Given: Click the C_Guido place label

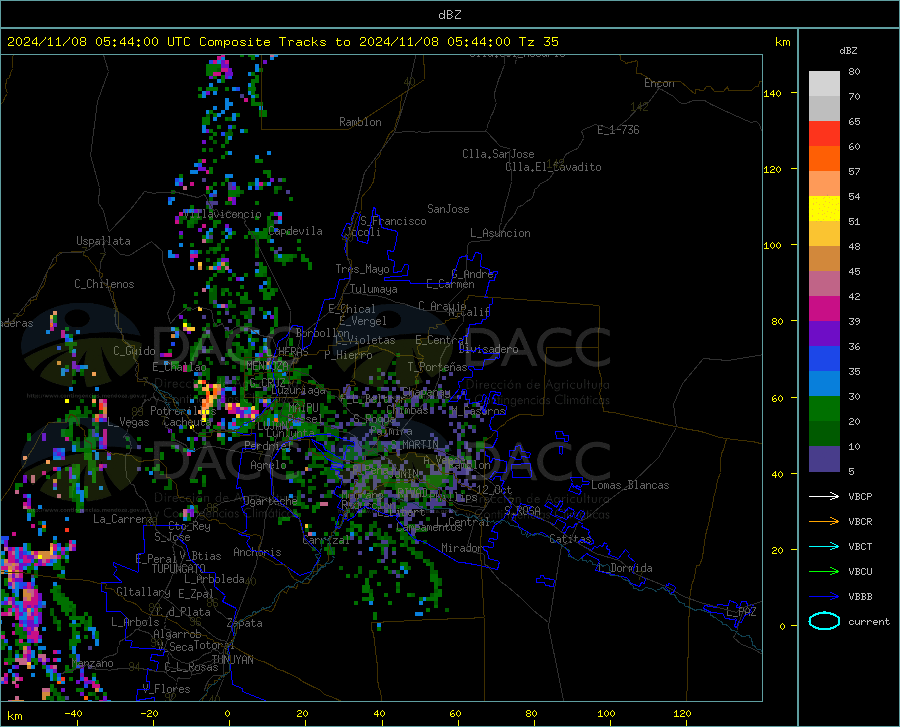Looking at the screenshot, I should [134, 351].
